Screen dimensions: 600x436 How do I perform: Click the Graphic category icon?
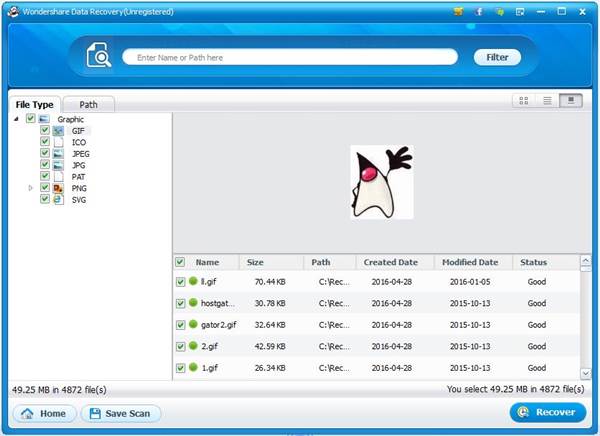tap(44, 119)
